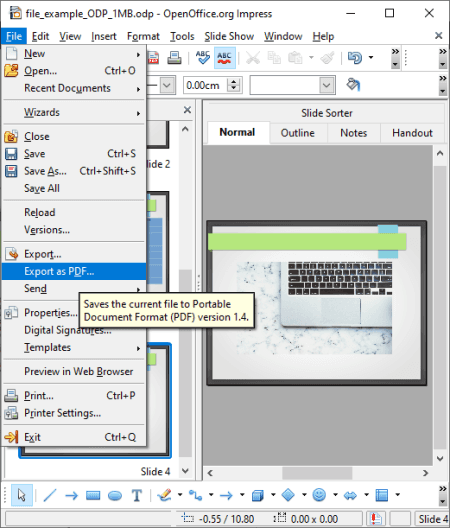This screenshot has width=450, height=528.
Task: Open the Wizards submenu
Action: coord(74,112)
